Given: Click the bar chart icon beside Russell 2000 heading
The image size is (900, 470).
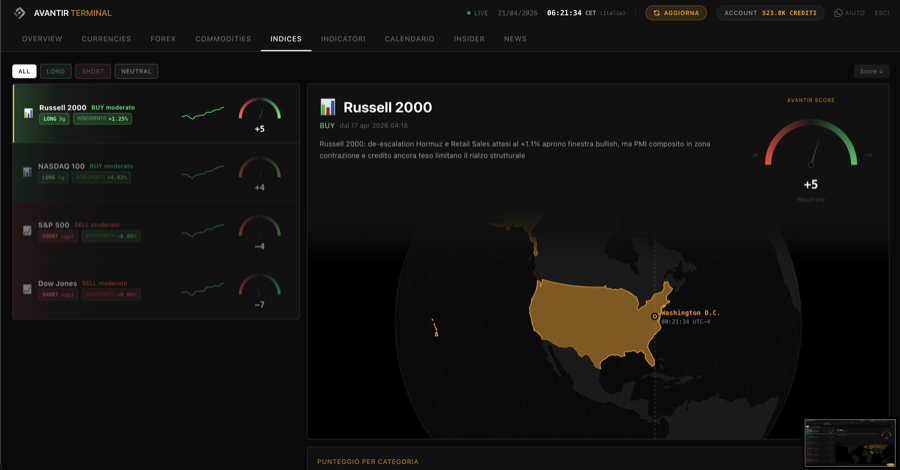Looking at the screenshot, I should [x=328, y=107].
